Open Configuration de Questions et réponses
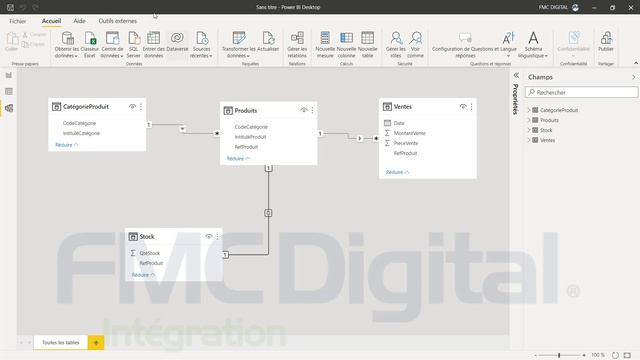 point(465,44)
